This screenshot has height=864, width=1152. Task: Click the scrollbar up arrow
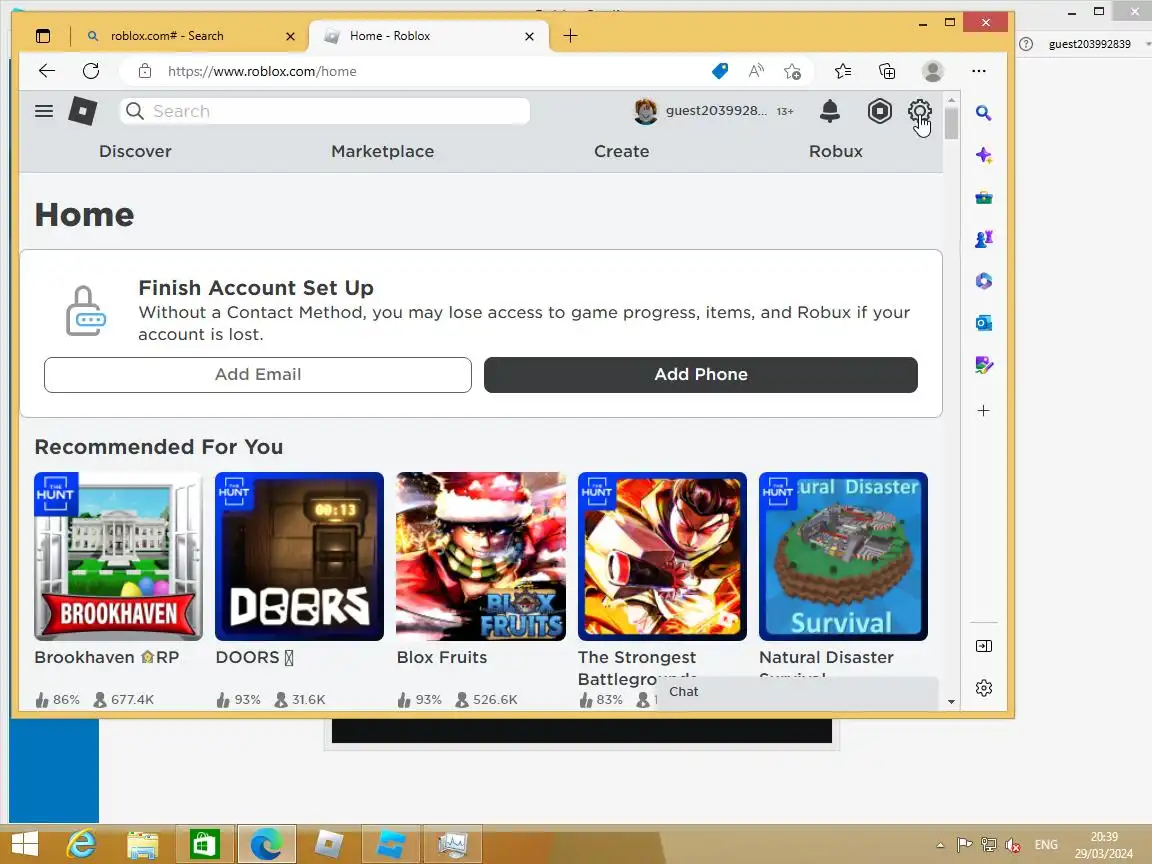[951, 99]
